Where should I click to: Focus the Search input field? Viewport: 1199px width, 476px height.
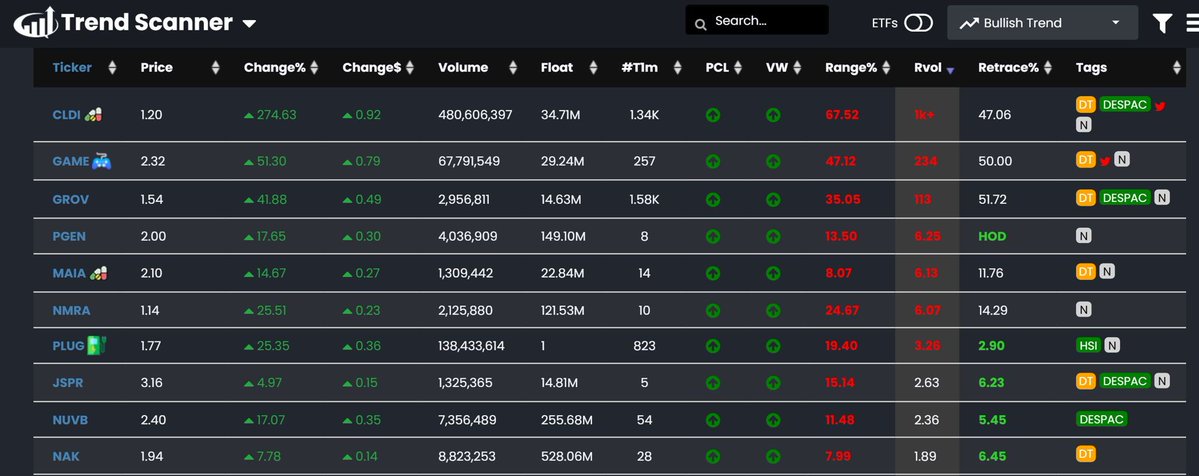tap(757, 20)
